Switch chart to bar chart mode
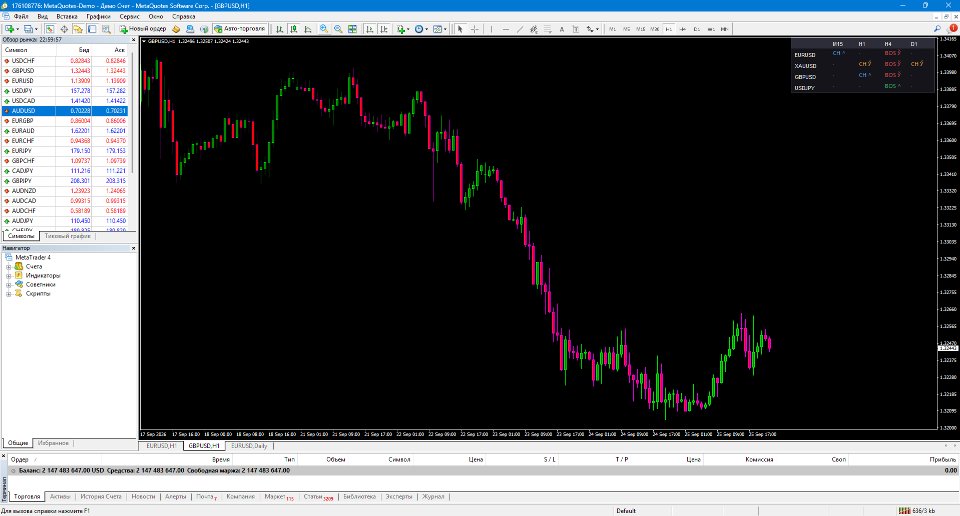This screenshot has height=516, width=960. 280,29
